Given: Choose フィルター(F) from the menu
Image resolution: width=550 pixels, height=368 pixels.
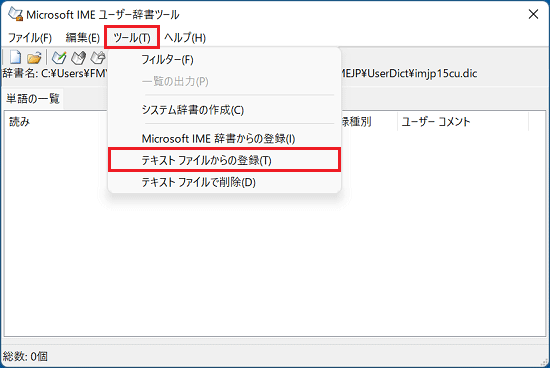Looking at the screenshot, I should 224,60.
